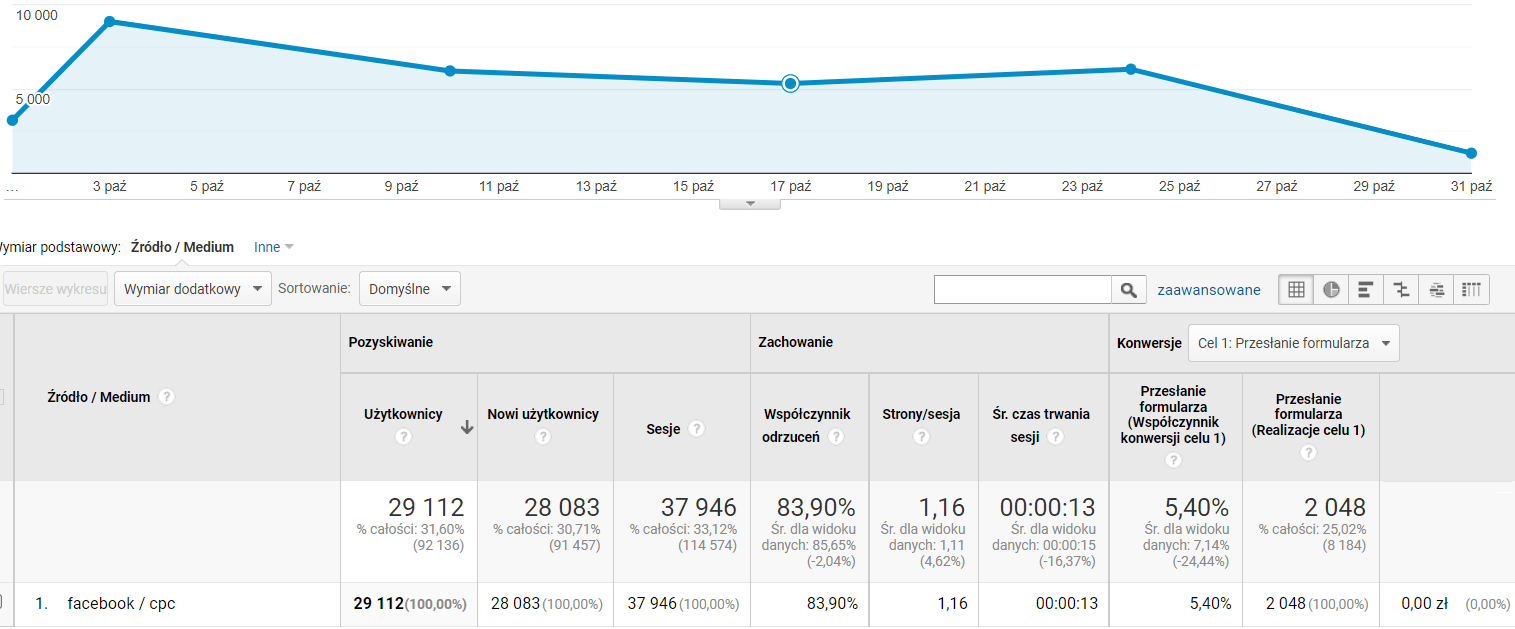Click help icon next to Sesje
1515x629 pixels.
point(696,429)
